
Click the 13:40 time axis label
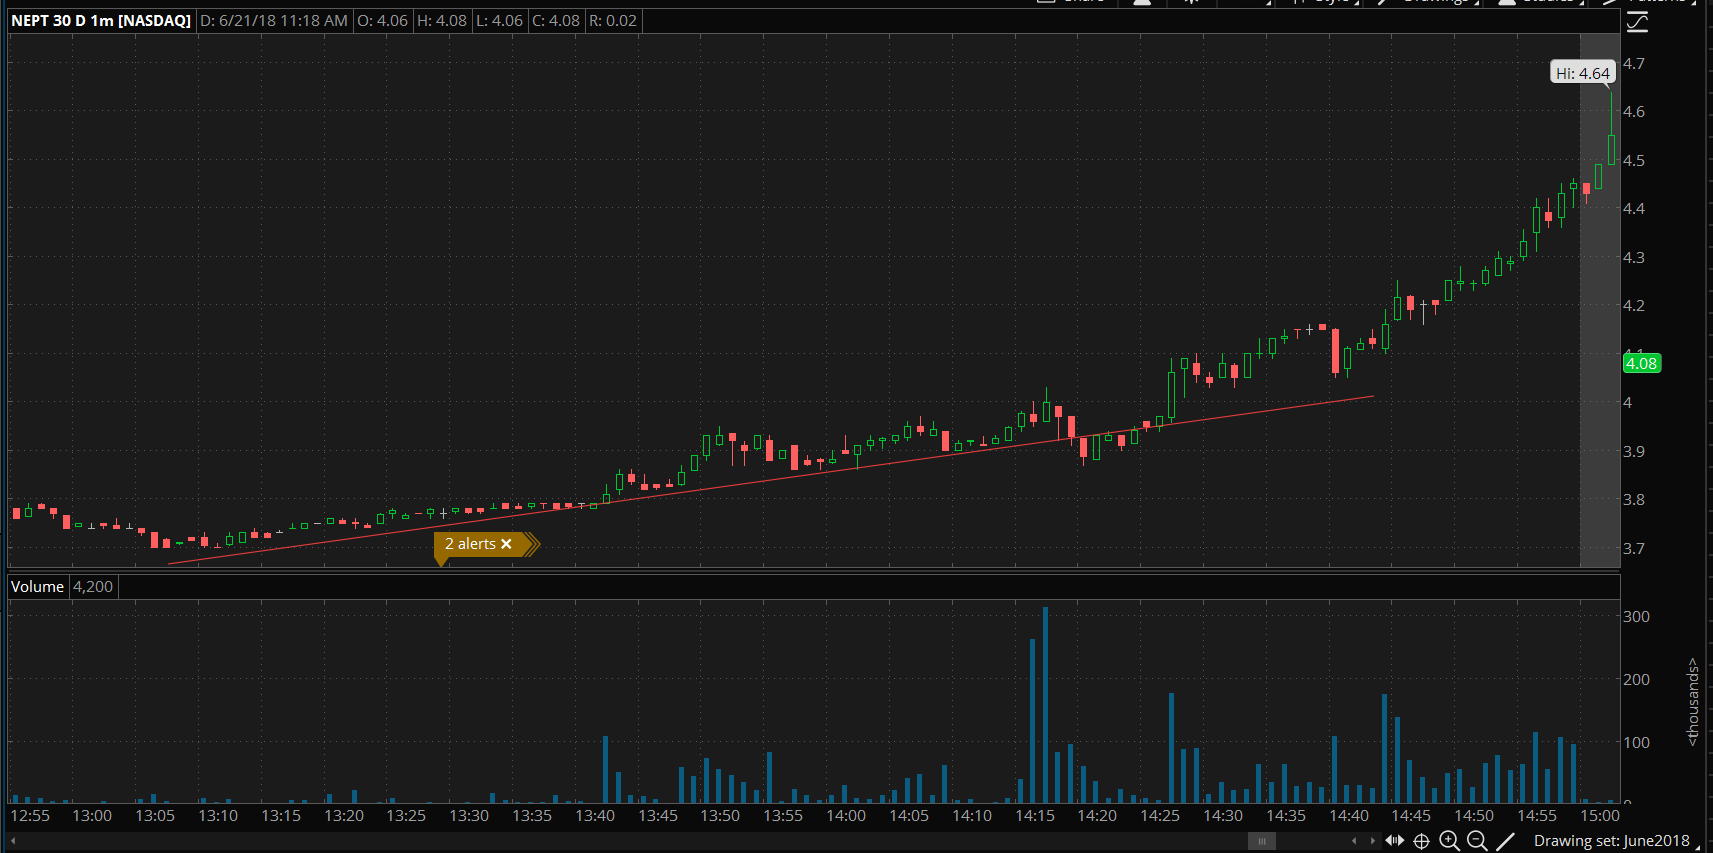(595, 816)
